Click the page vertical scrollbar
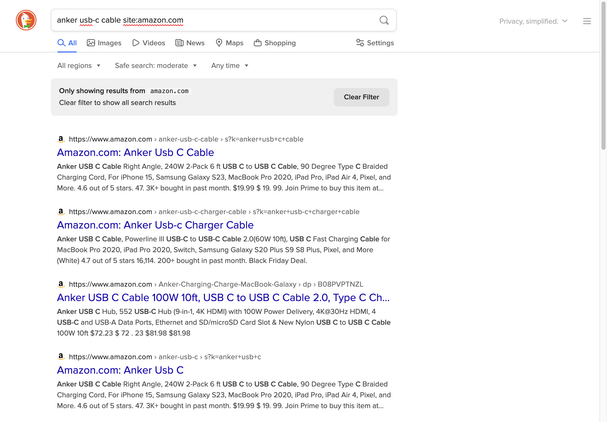607x422 pixels. tap(603, 77)
